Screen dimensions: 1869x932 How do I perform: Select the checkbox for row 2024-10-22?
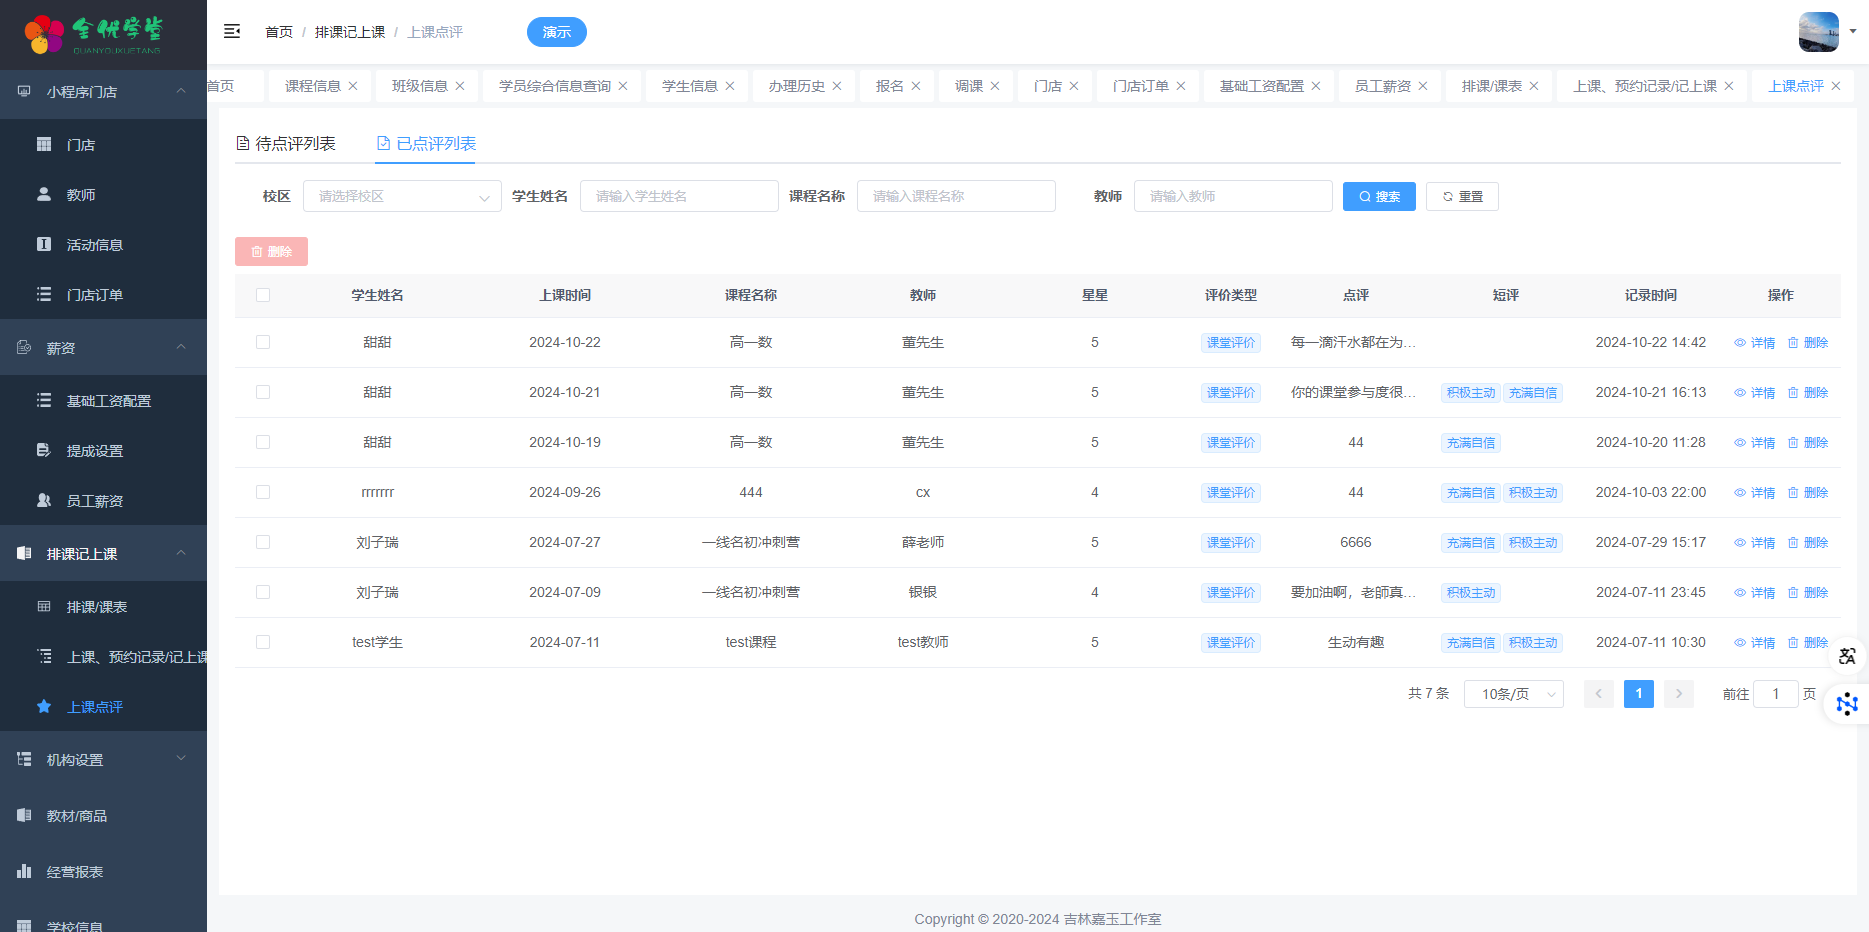pyautogui.click(x=263, y=342)
